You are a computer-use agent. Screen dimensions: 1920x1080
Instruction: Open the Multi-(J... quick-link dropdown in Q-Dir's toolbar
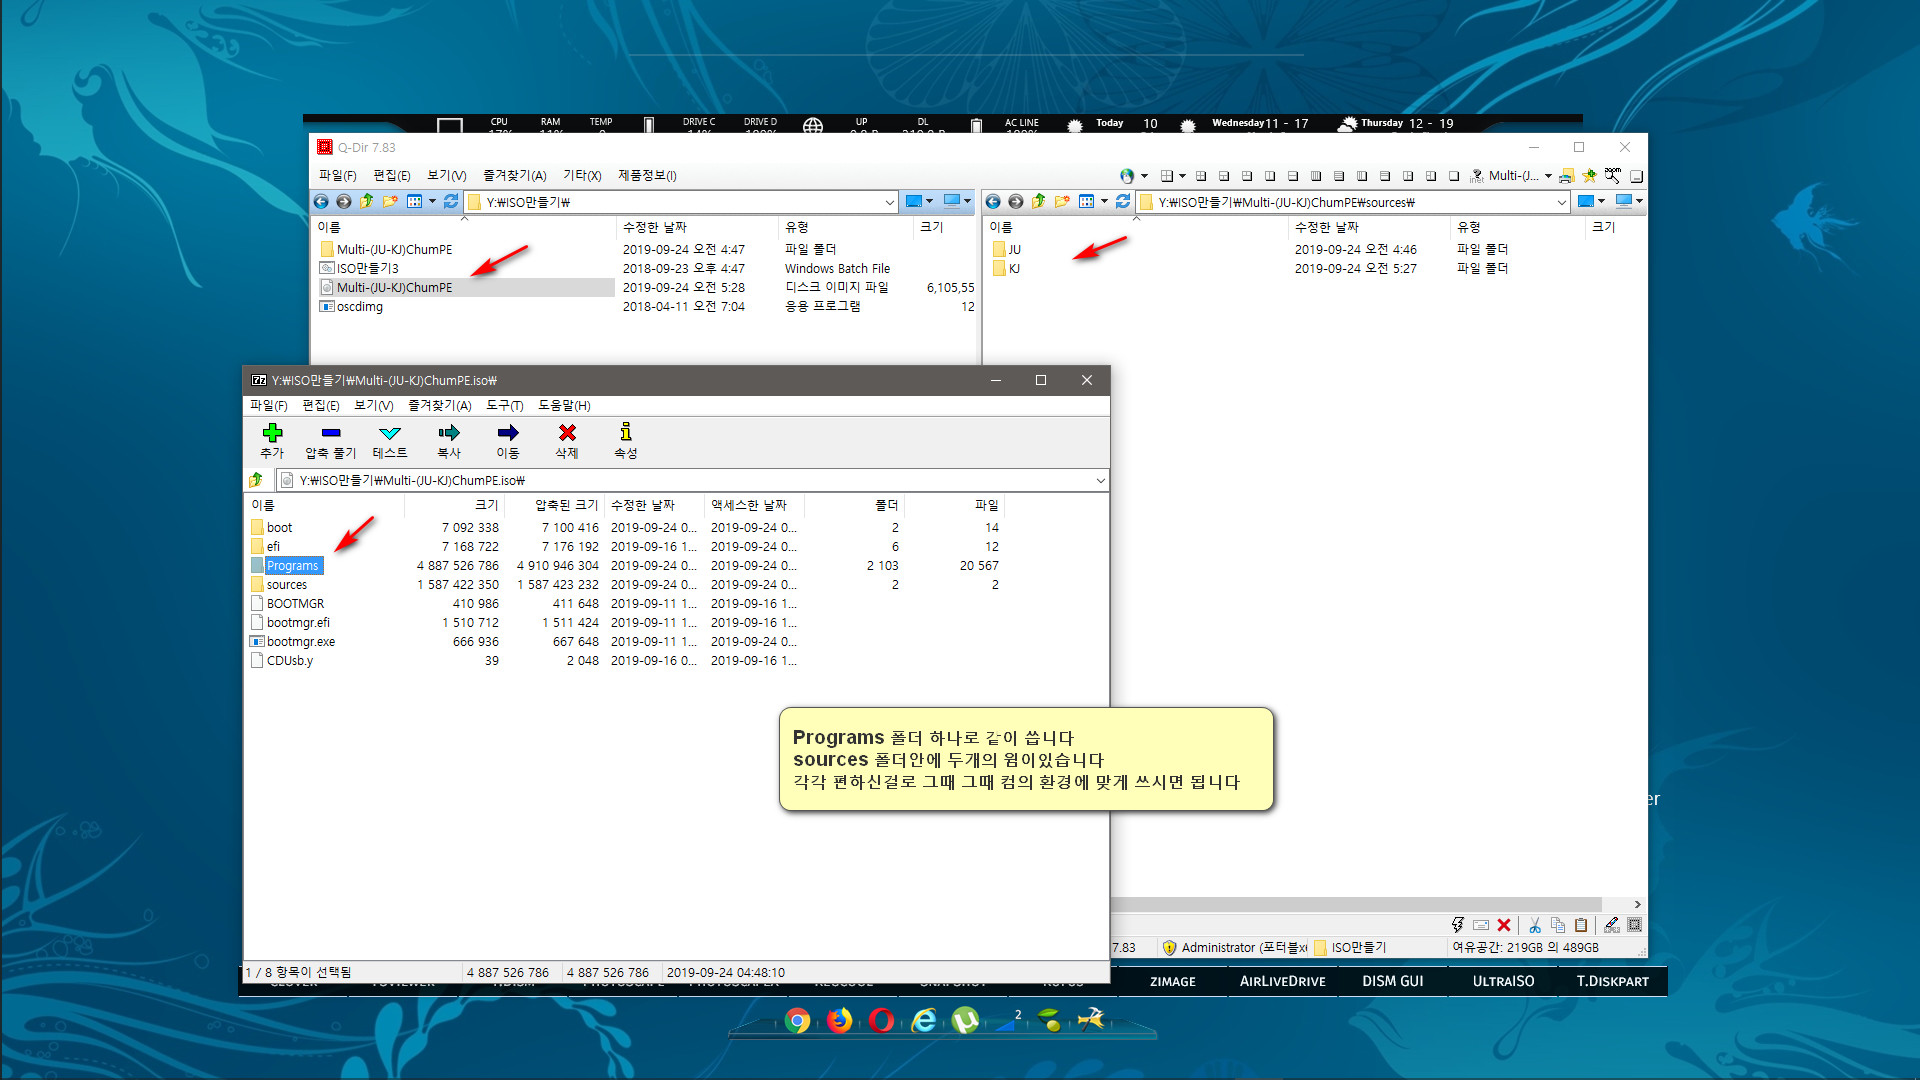click(1548, 176)
